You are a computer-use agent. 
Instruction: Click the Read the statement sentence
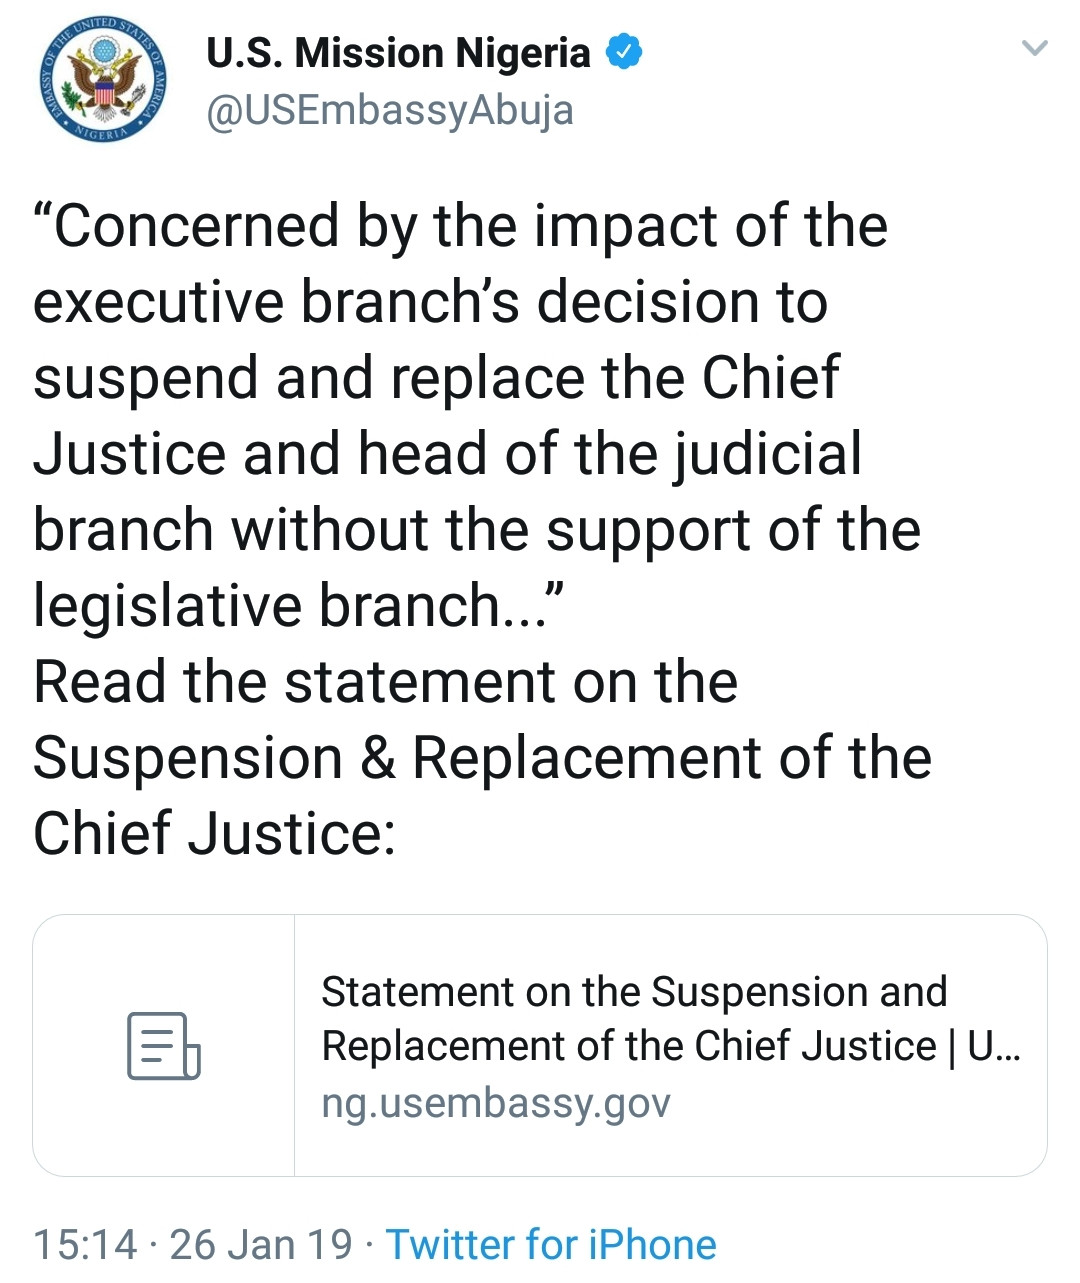(482, 758)
